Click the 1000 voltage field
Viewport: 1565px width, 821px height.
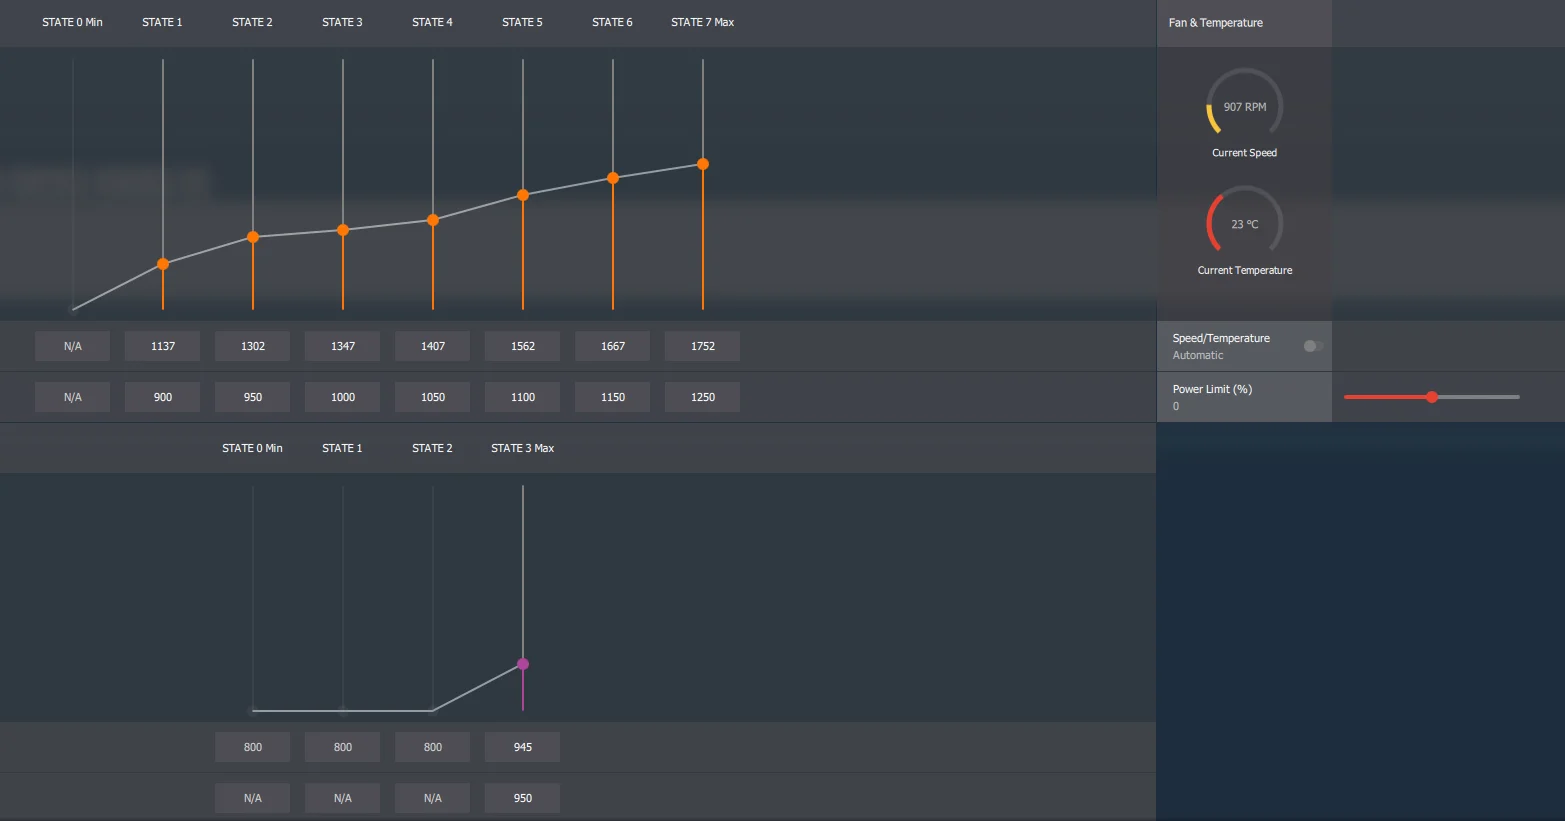(x=343, y=397)
